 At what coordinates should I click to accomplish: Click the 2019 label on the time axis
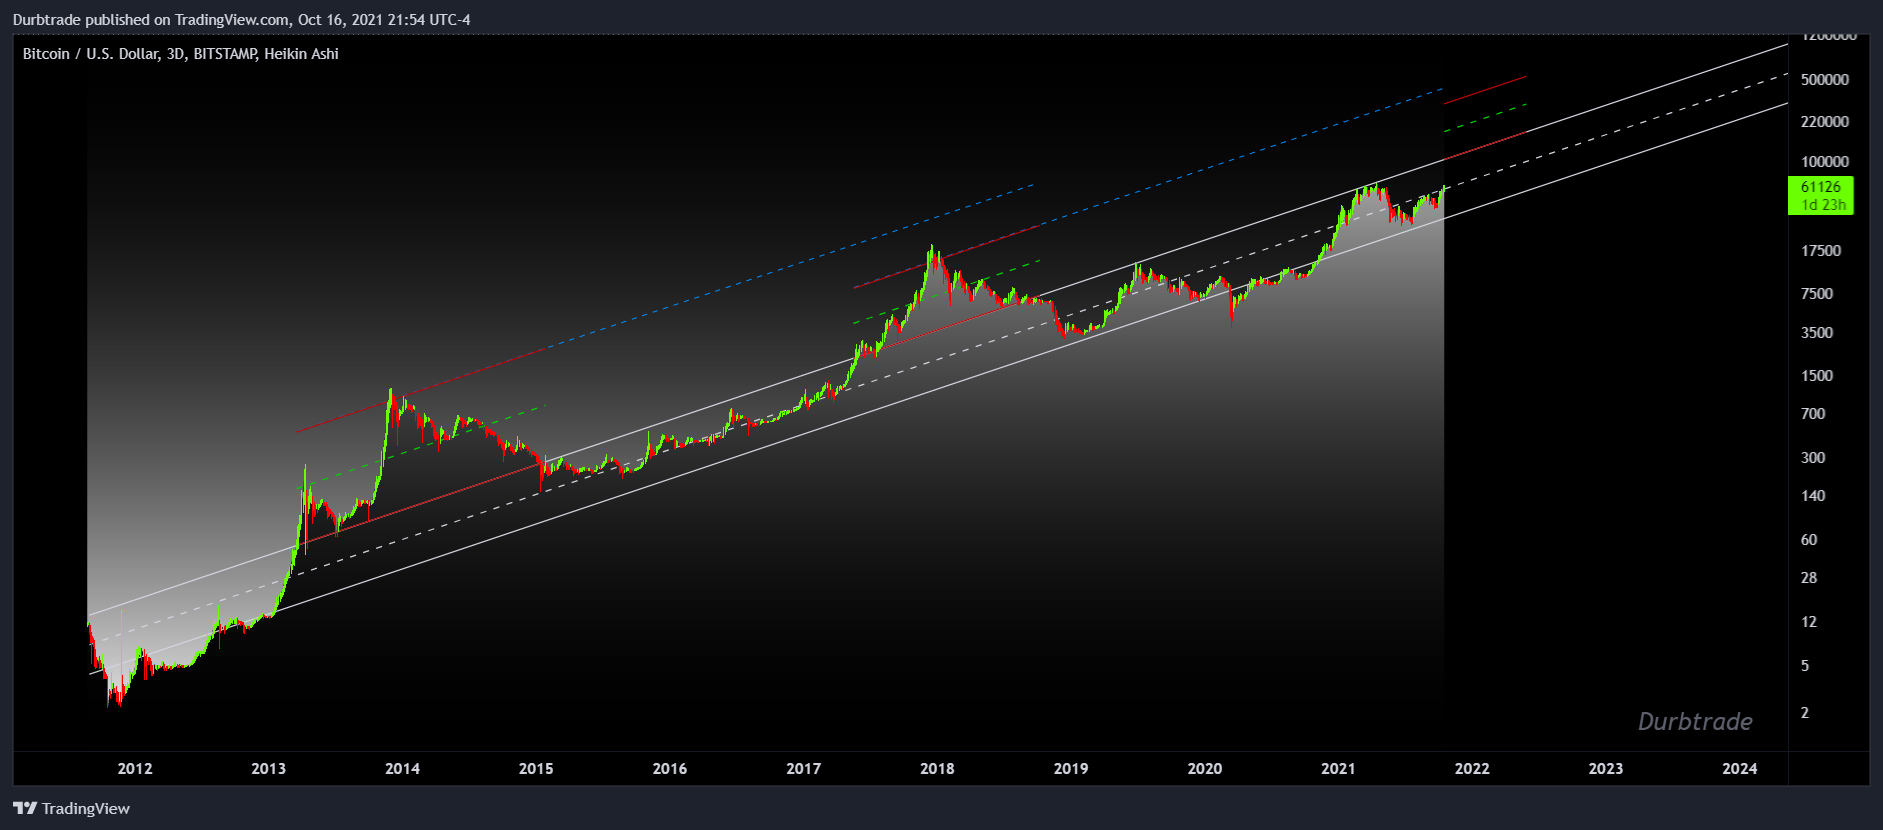(x=1071, y=769)
